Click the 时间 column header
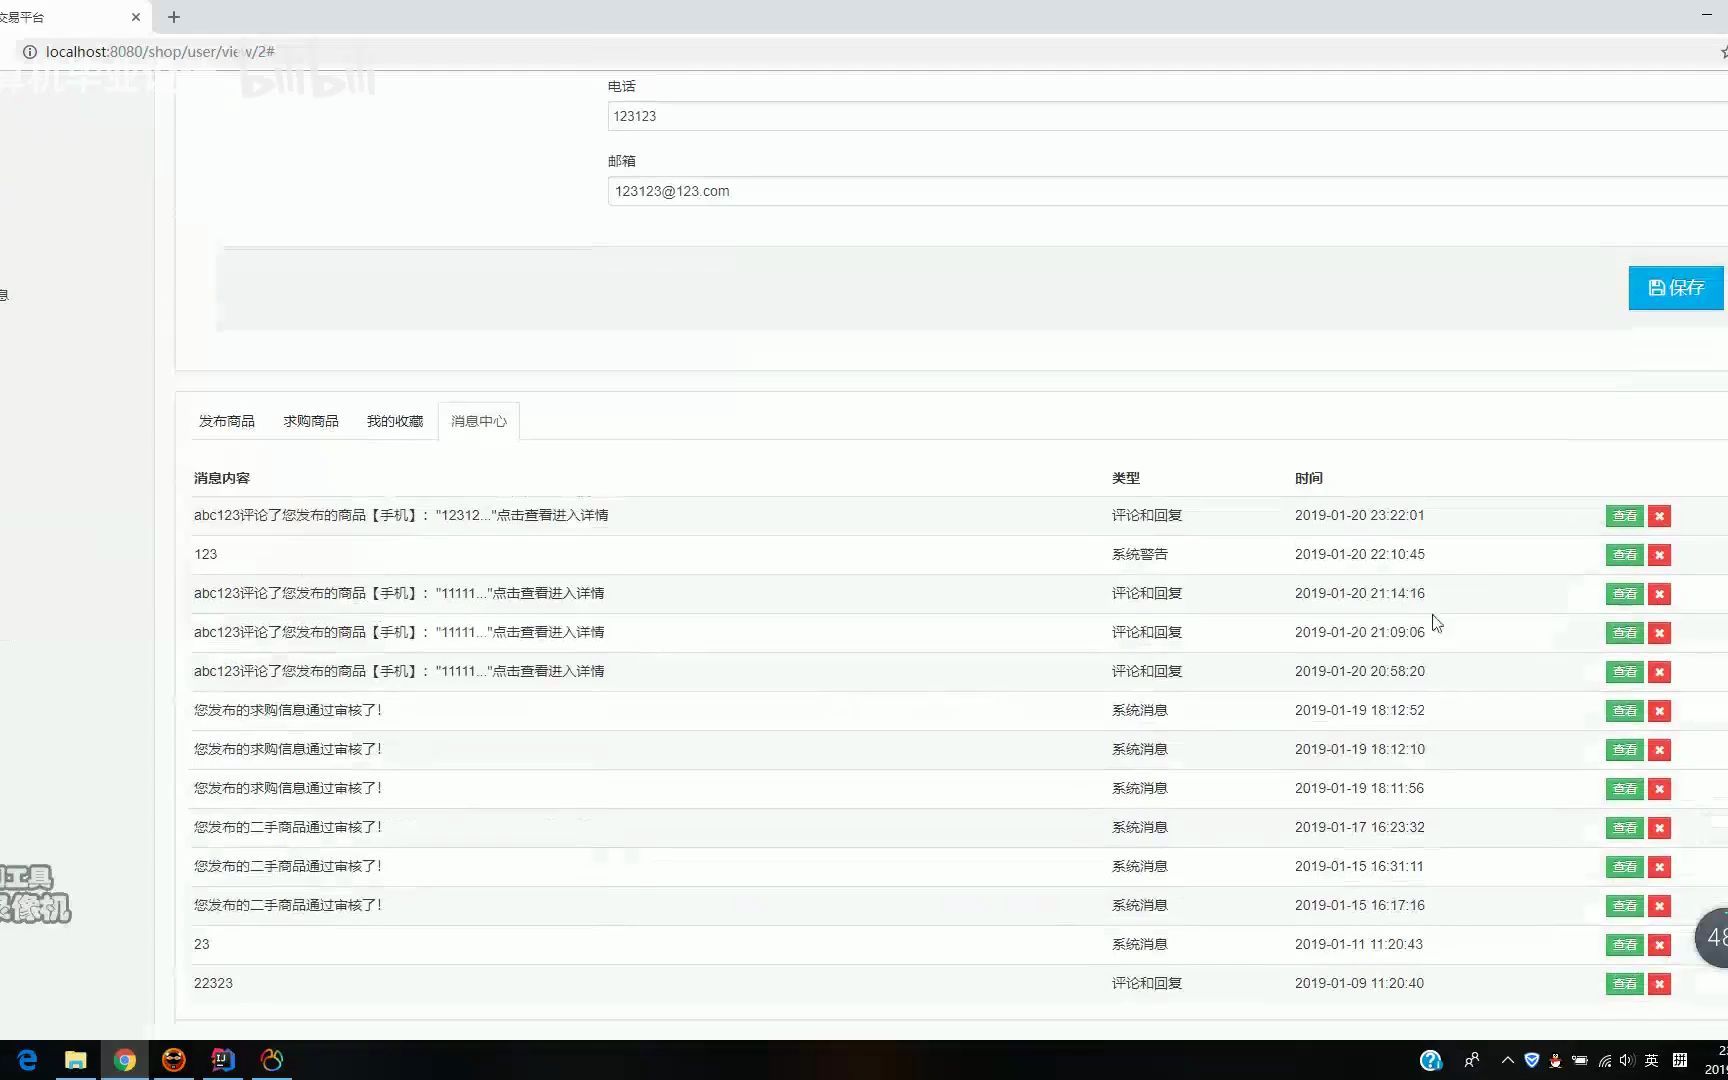Image resolution: width=1728 pixels, height=1080 pixels. tap(1309, 478)
